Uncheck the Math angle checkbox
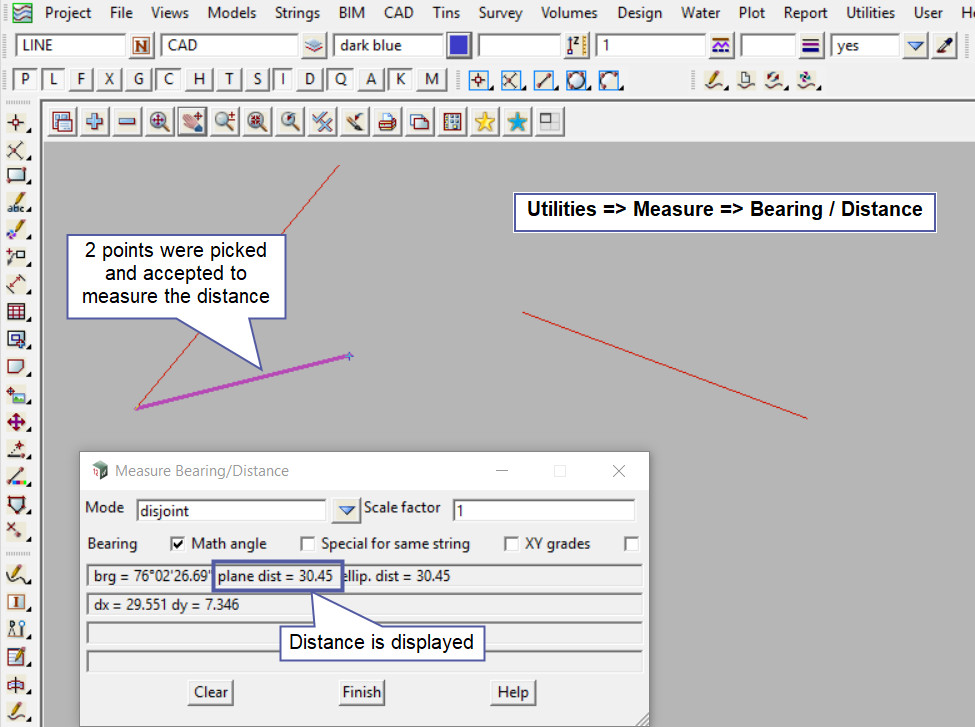The width and height of the screenshot is (975, 727). tap(178, 544)
